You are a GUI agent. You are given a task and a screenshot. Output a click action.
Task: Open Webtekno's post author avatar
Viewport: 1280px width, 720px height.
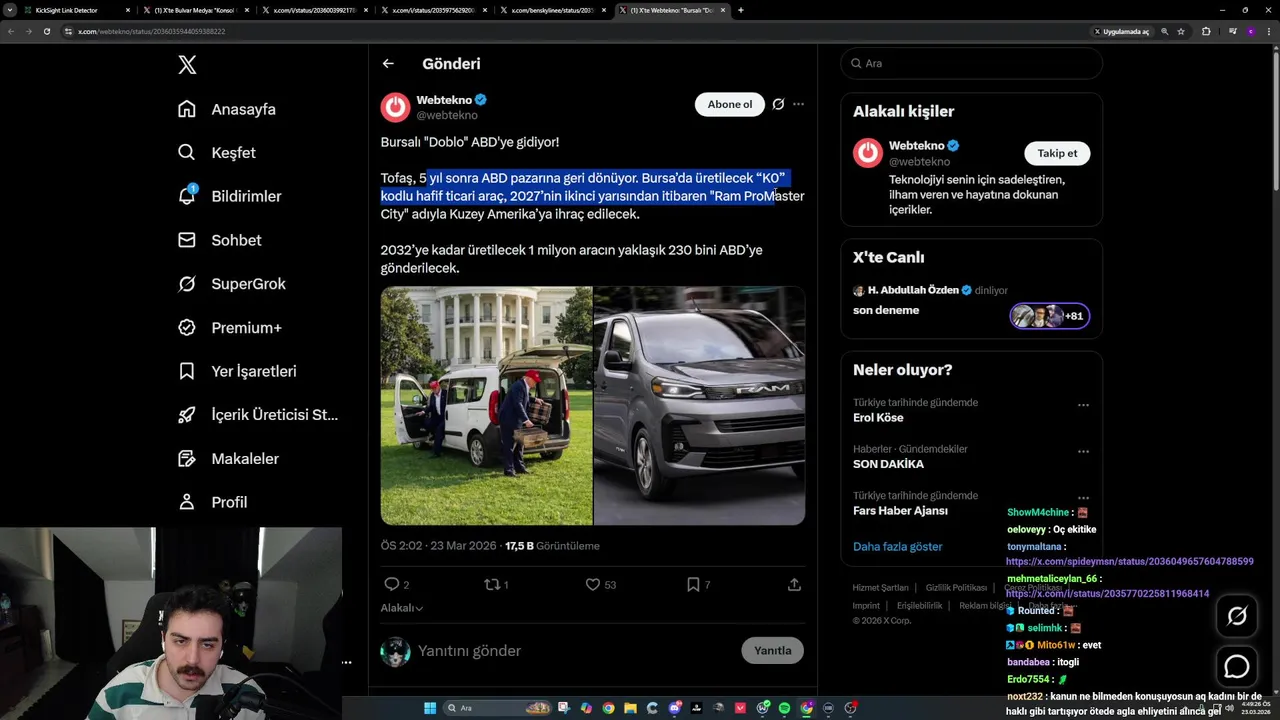click(x=396, y=107)
